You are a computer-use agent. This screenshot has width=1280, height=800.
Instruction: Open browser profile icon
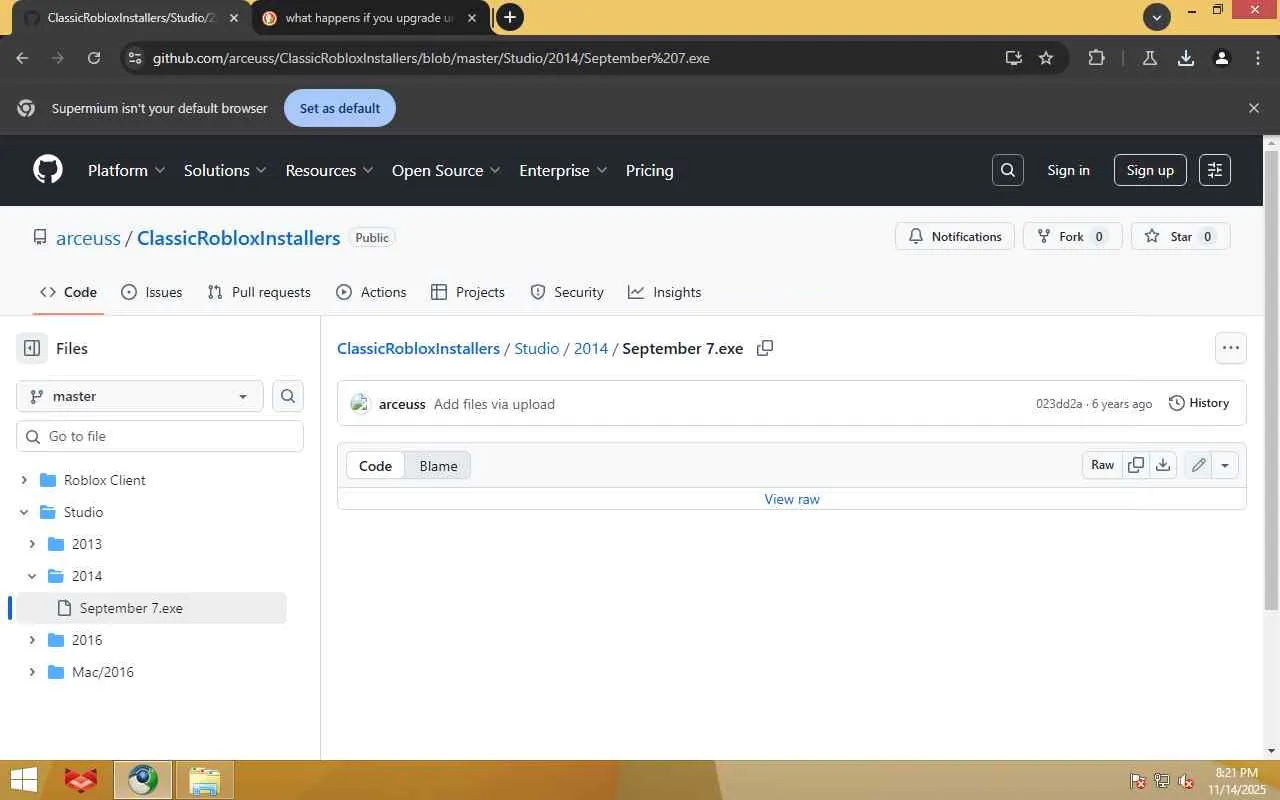coord(1222,58)
